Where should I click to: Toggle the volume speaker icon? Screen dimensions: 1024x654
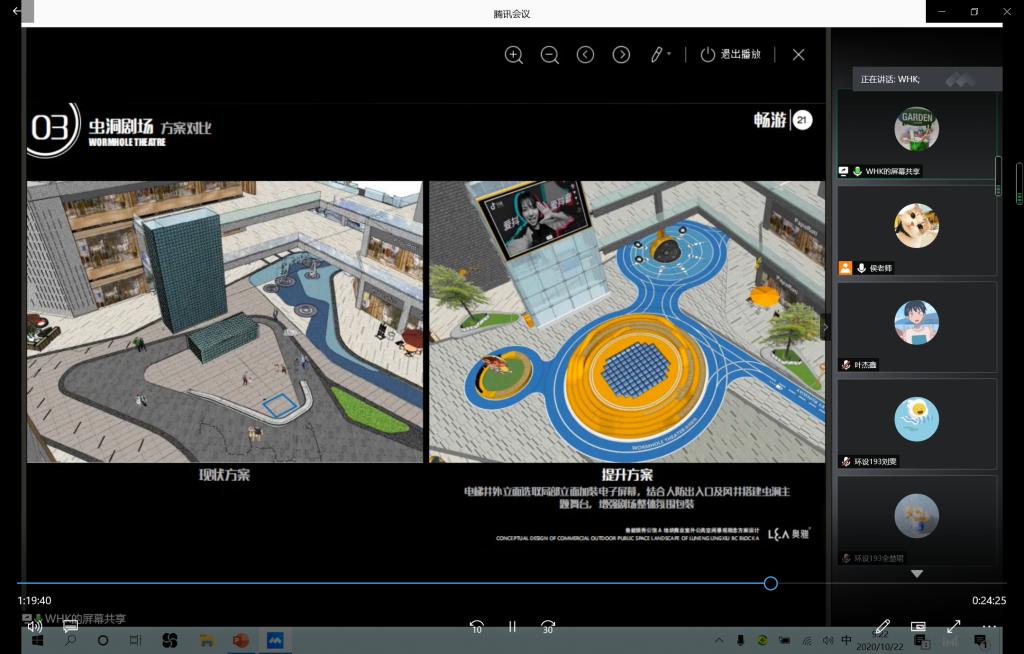(34, 627)
